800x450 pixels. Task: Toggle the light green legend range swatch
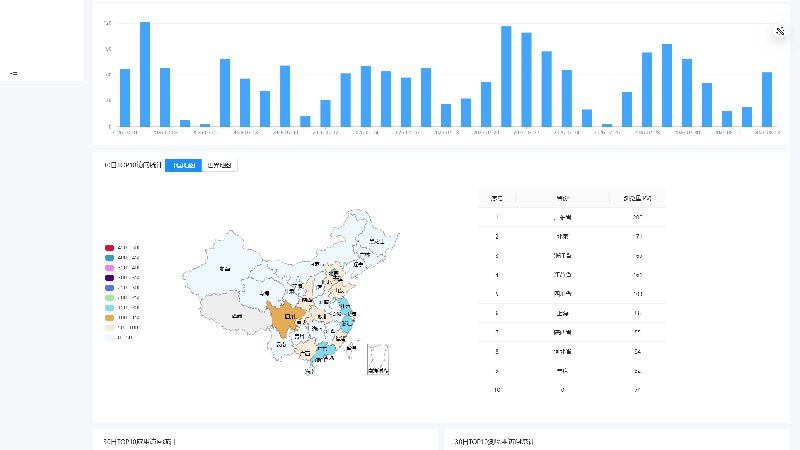click(x=109, y=297)
